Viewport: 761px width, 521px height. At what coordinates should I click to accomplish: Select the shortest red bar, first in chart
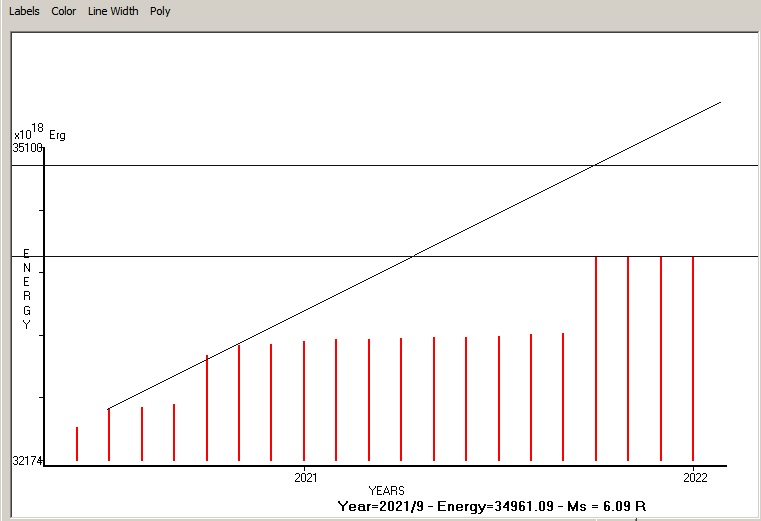pyautogui.click(x=77, y=444)
